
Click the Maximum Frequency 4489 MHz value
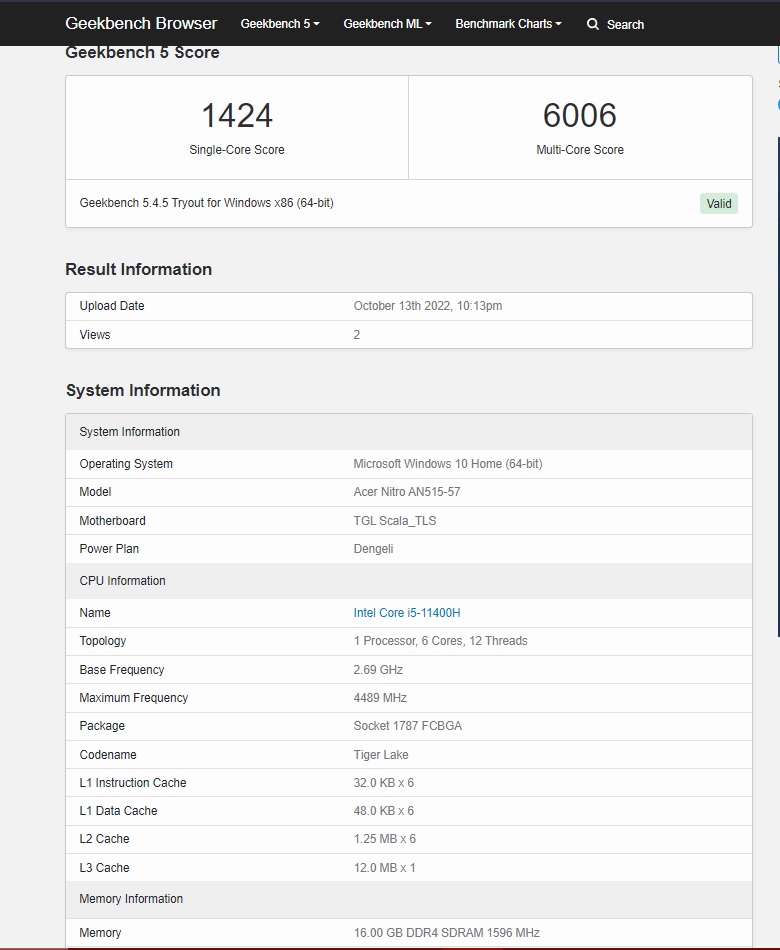pos(380,698)
